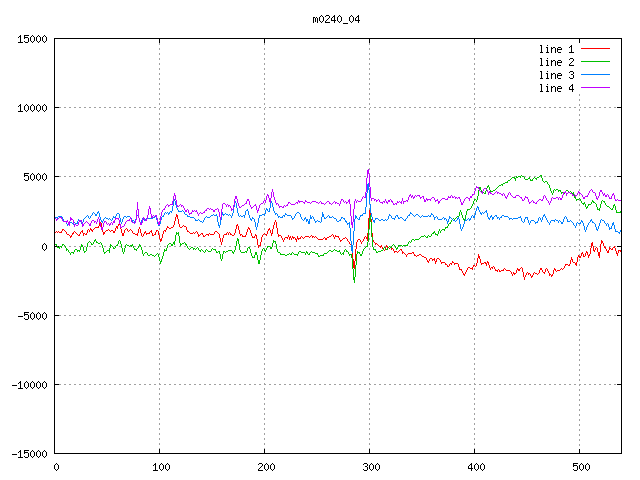The height and width of the screenshot is (480, 640).
Task: Select the "line 4" legend label
Action: (557, 88)
